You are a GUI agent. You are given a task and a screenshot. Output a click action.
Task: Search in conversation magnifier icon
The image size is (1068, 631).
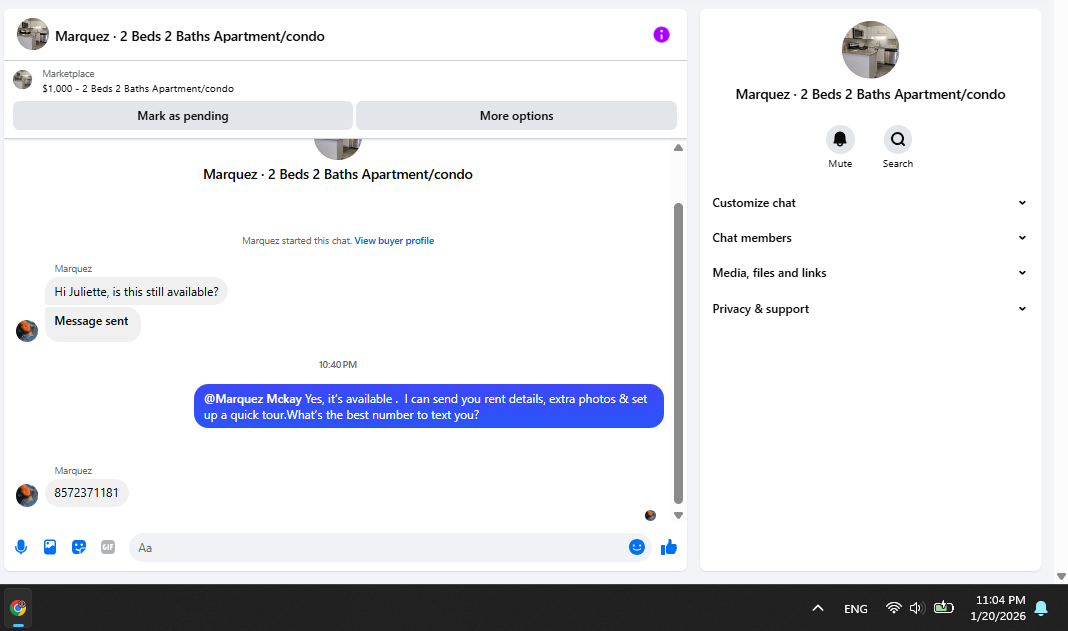pos(898,140)
